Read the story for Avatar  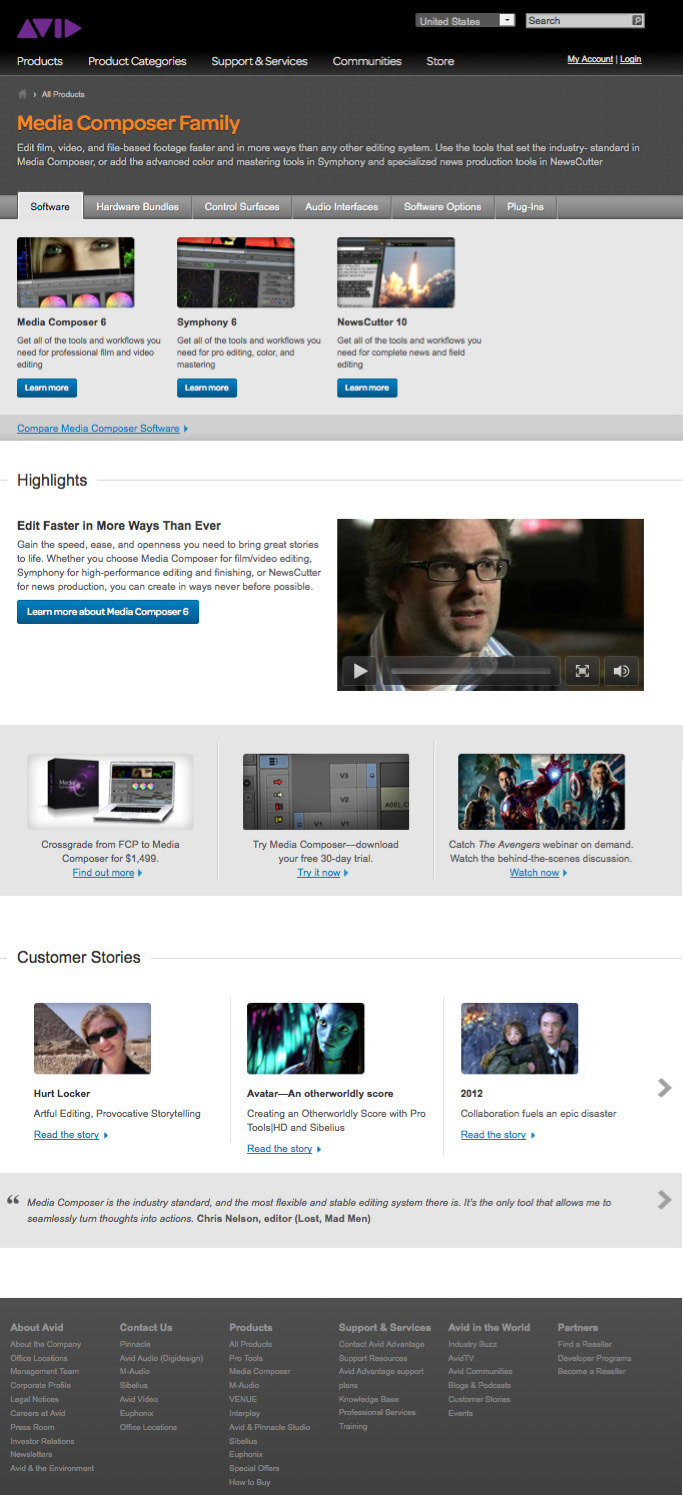[280, 1149]
